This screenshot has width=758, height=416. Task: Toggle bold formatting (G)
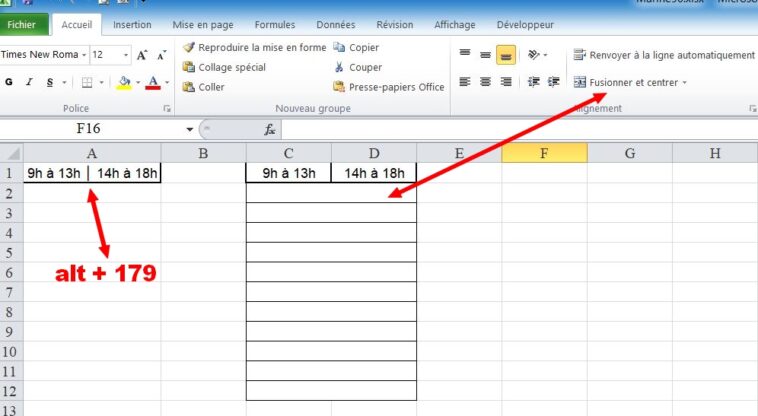point(9,83)
